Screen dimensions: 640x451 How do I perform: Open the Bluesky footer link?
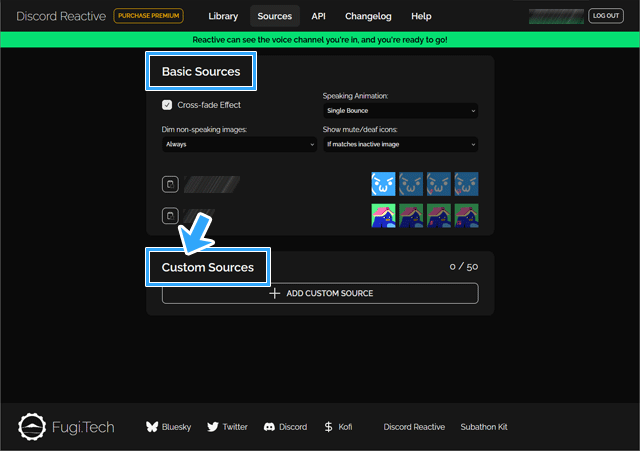tap(176, 427)
